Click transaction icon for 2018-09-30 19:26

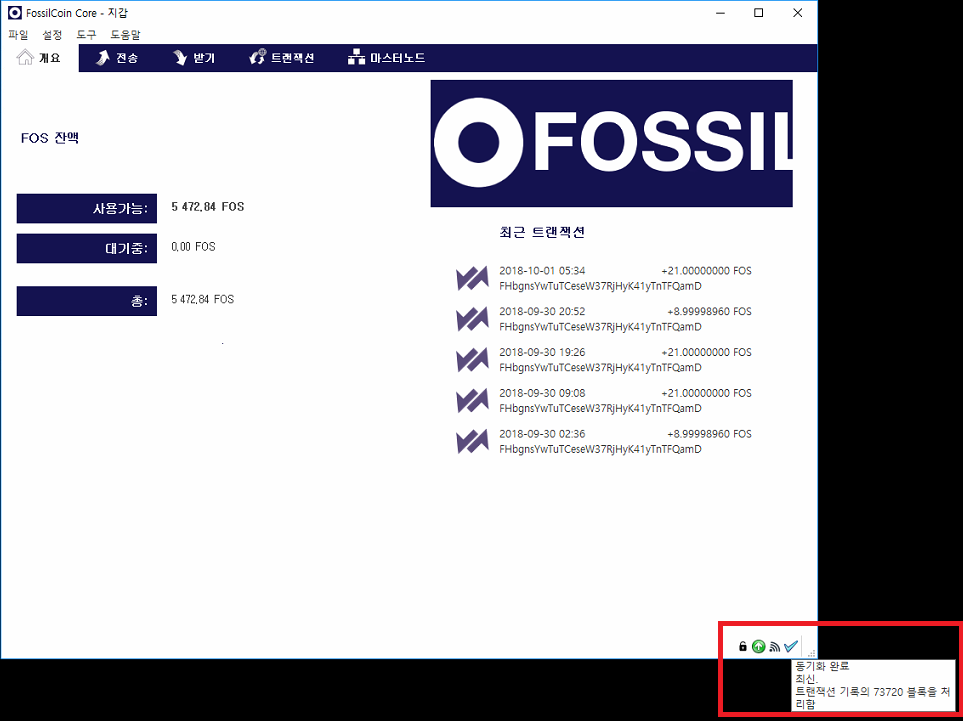coord(472,360)
